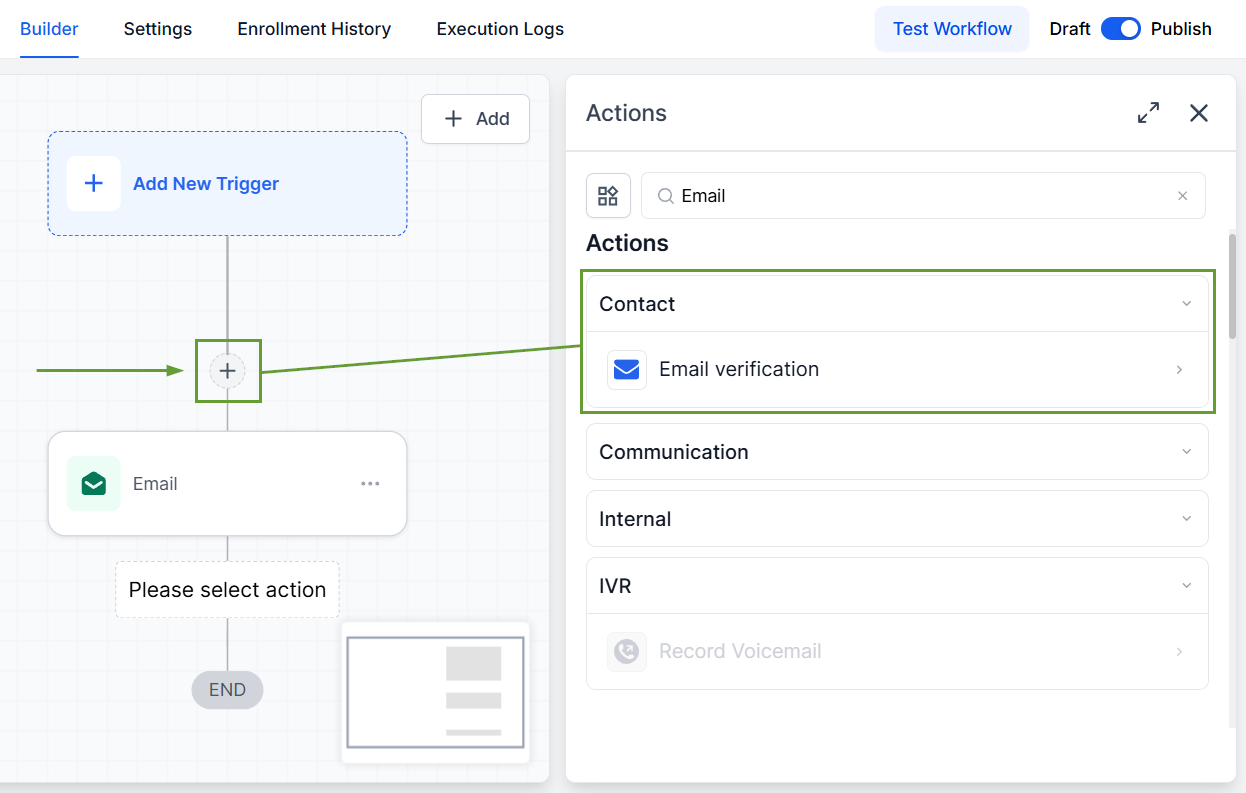
Task: Click the Add button on canvas
Action: [476, 119]
